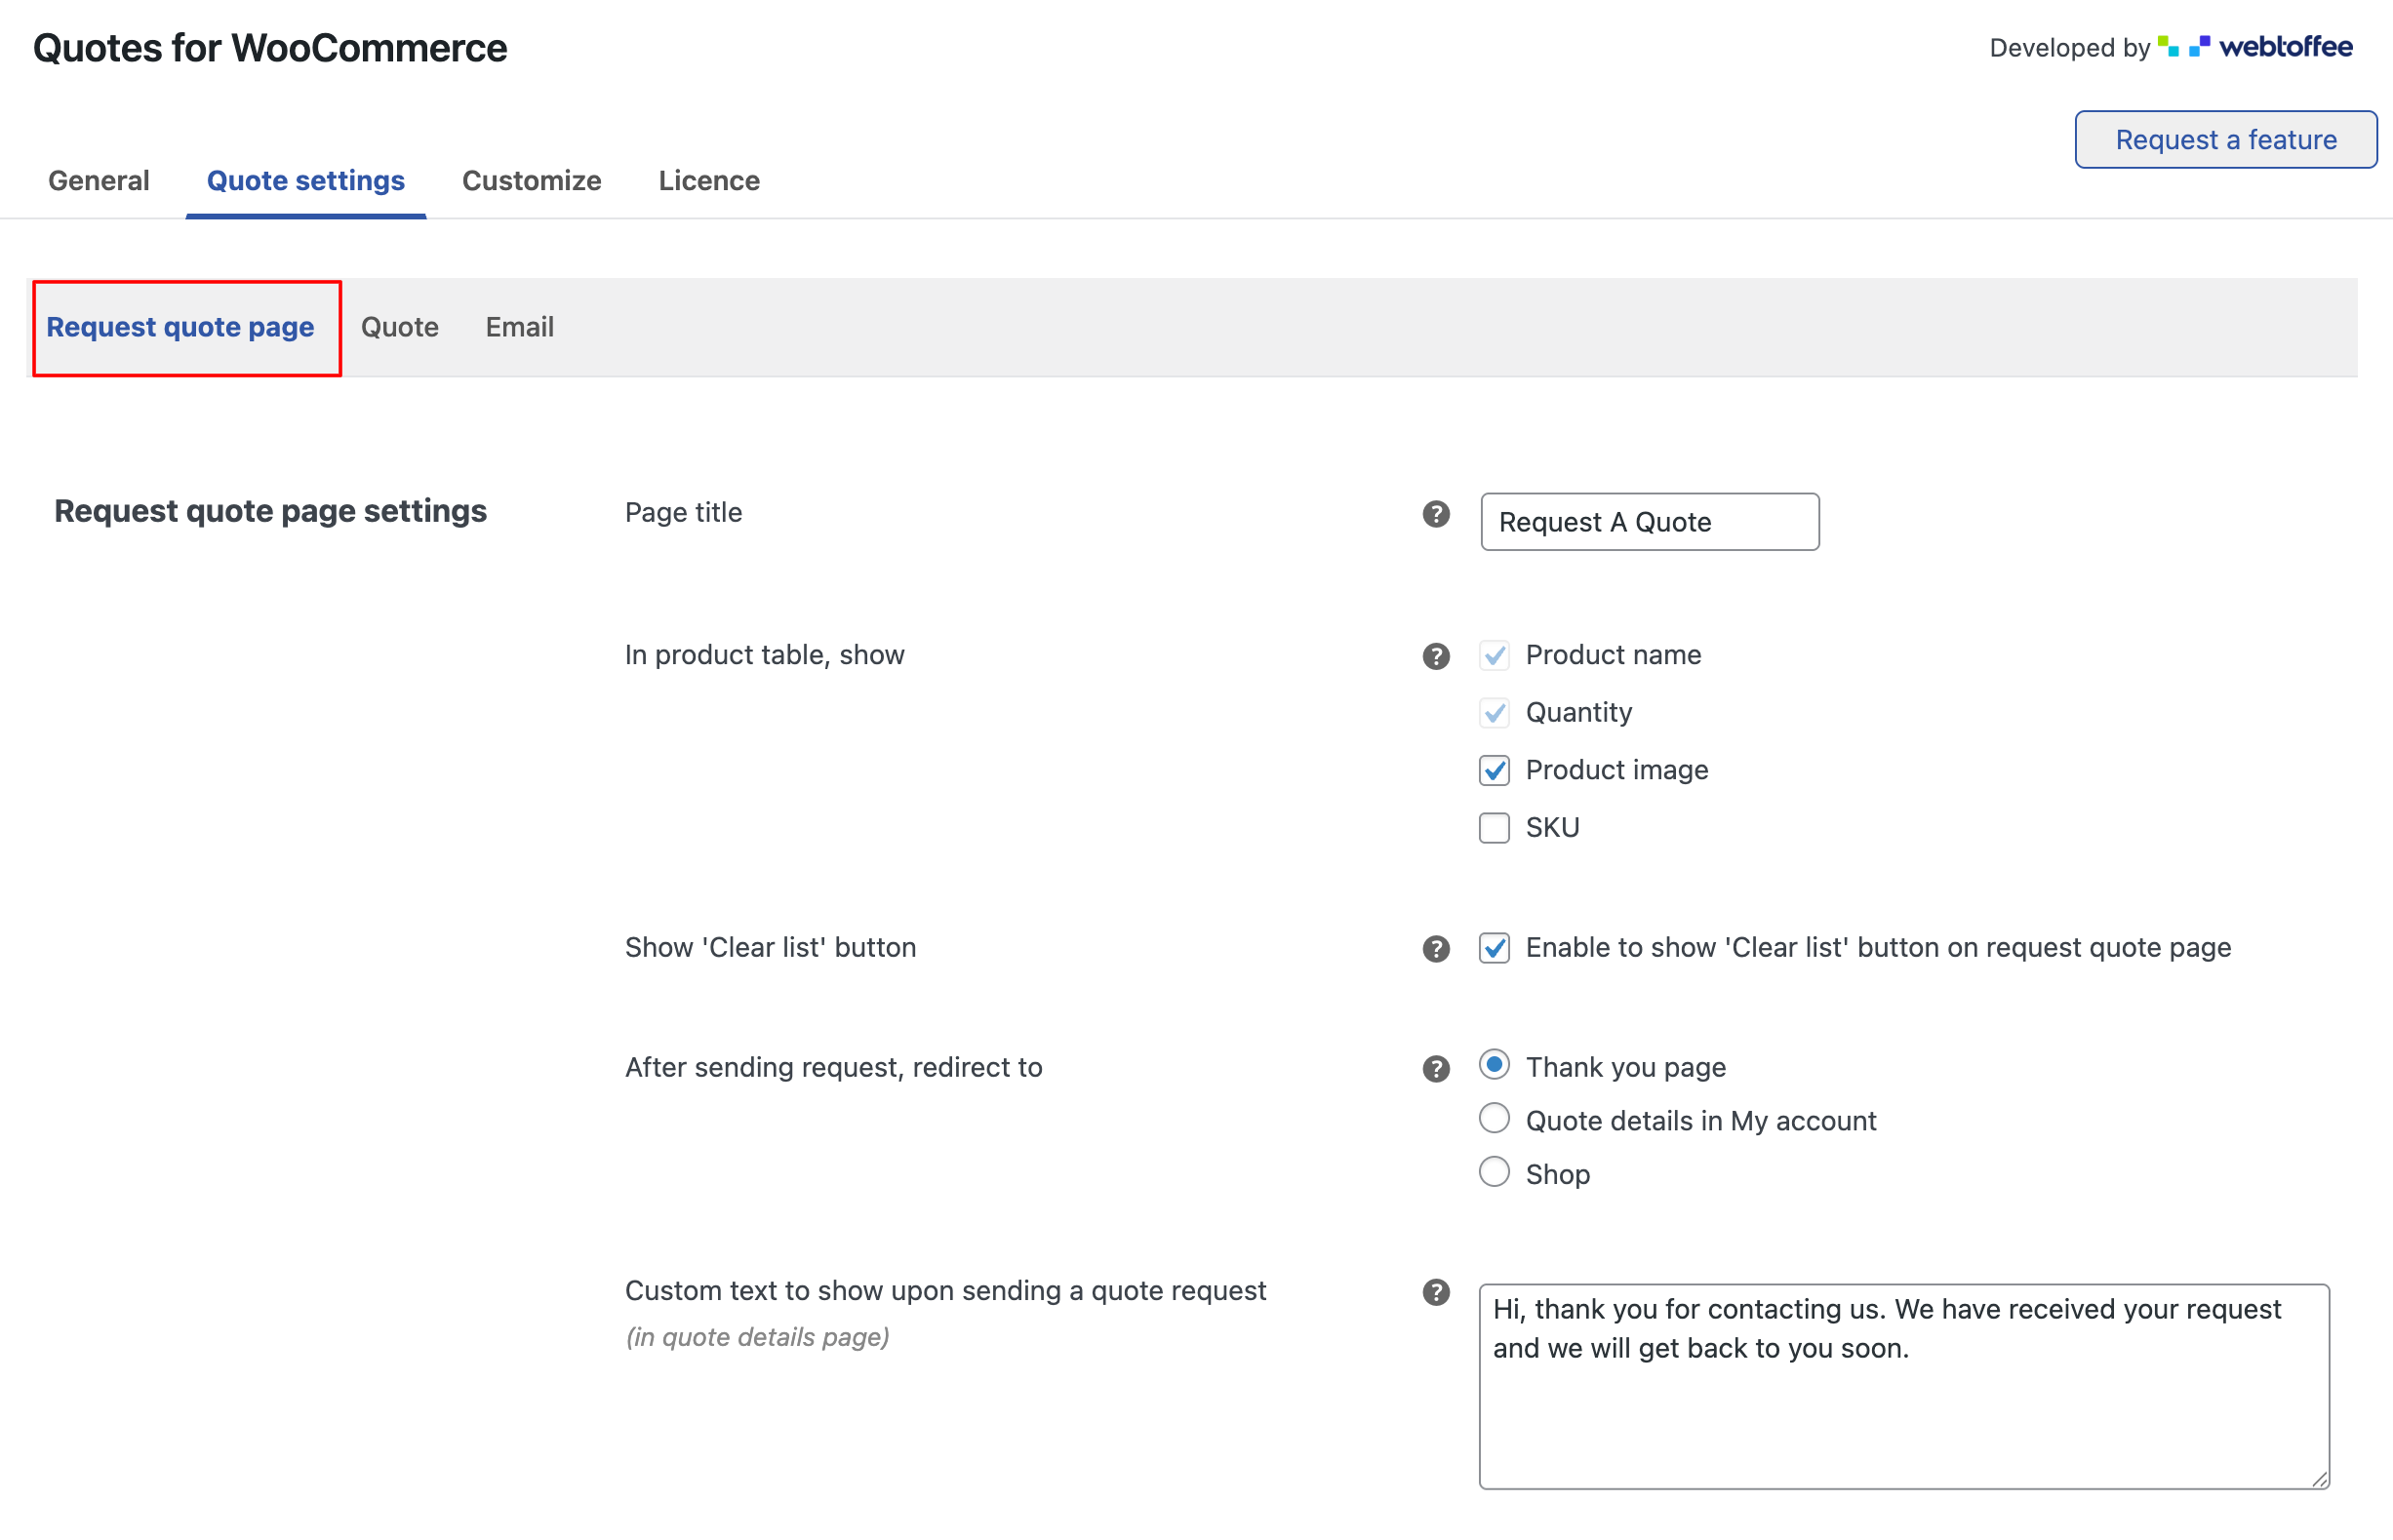Click the Quotes for WooCommerce heading
The height and width of the screenshot is (1540, 2393).
click(x=270, y=48)
